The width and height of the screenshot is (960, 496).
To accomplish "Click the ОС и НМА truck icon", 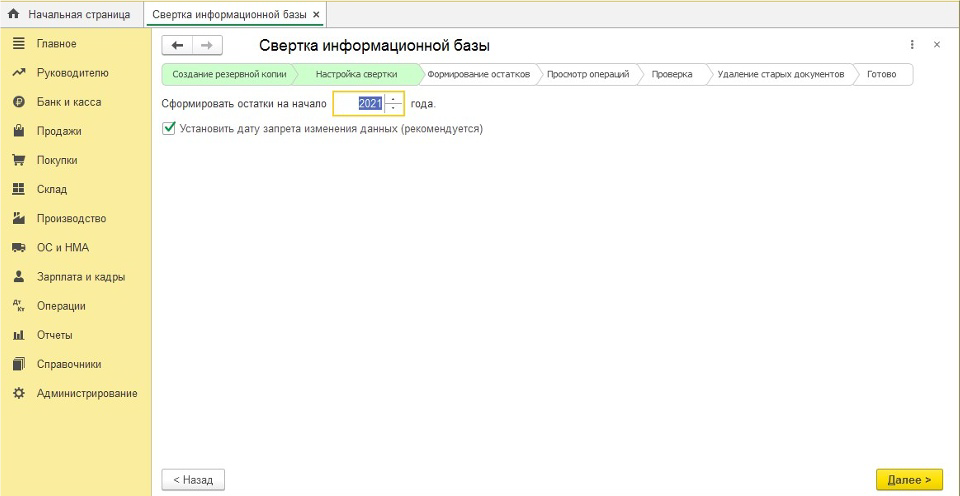I will pos(18,247).
